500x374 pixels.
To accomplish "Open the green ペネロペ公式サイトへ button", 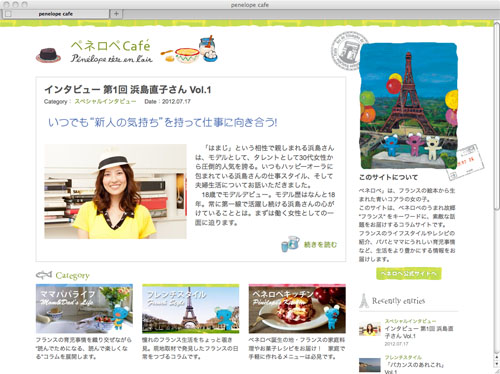I will click(x=409, y=274).
